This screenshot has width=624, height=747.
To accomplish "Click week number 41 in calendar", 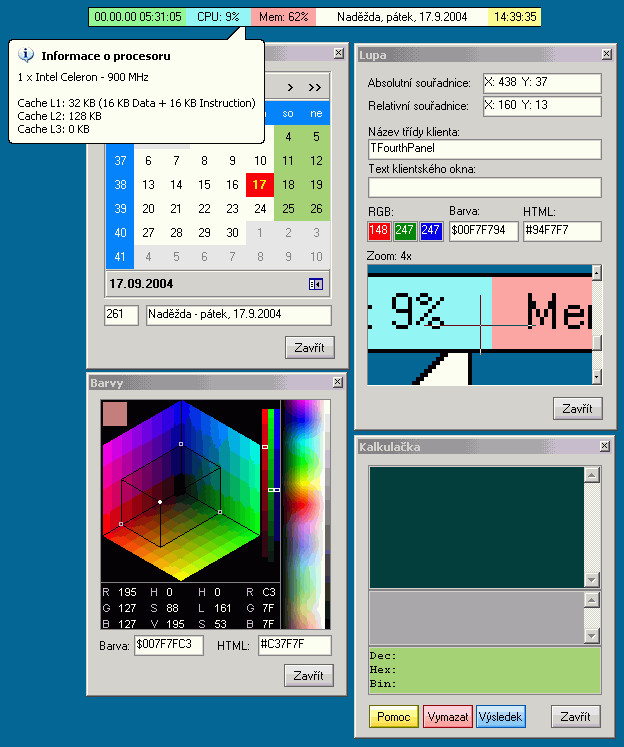I will (x=120, y=257).
